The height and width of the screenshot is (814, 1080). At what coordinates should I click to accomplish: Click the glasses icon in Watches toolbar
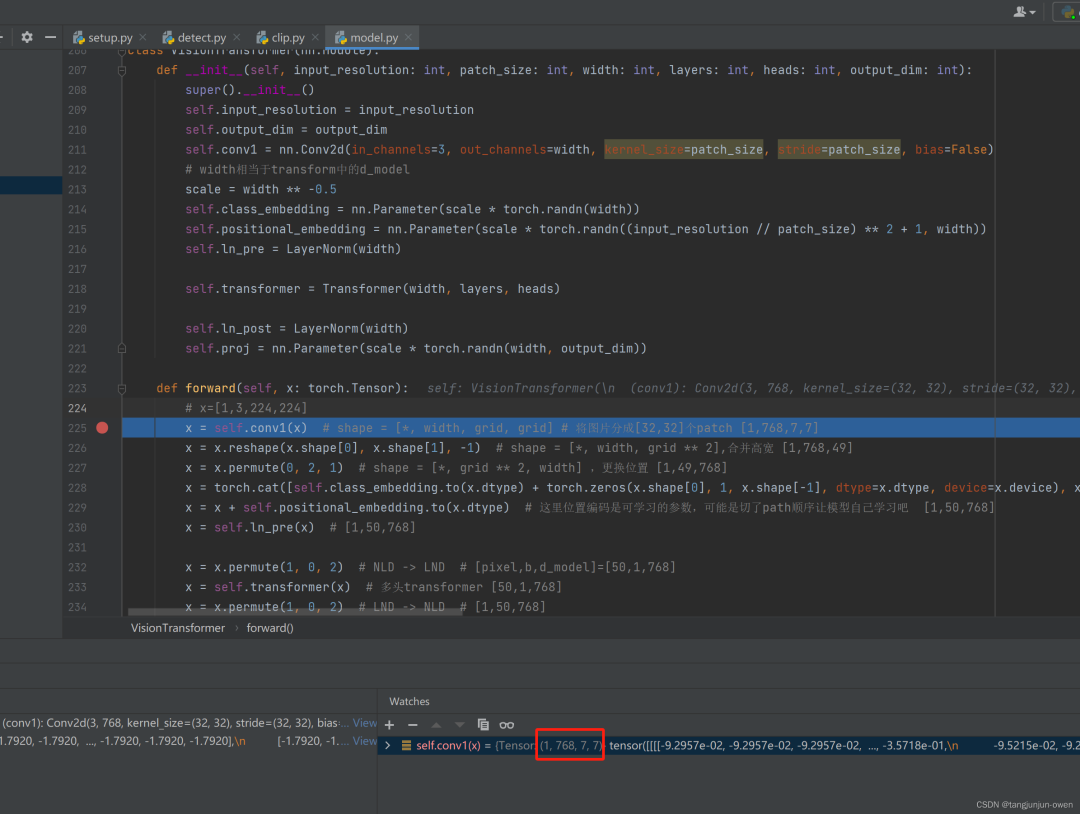click(x=507, y=724)
